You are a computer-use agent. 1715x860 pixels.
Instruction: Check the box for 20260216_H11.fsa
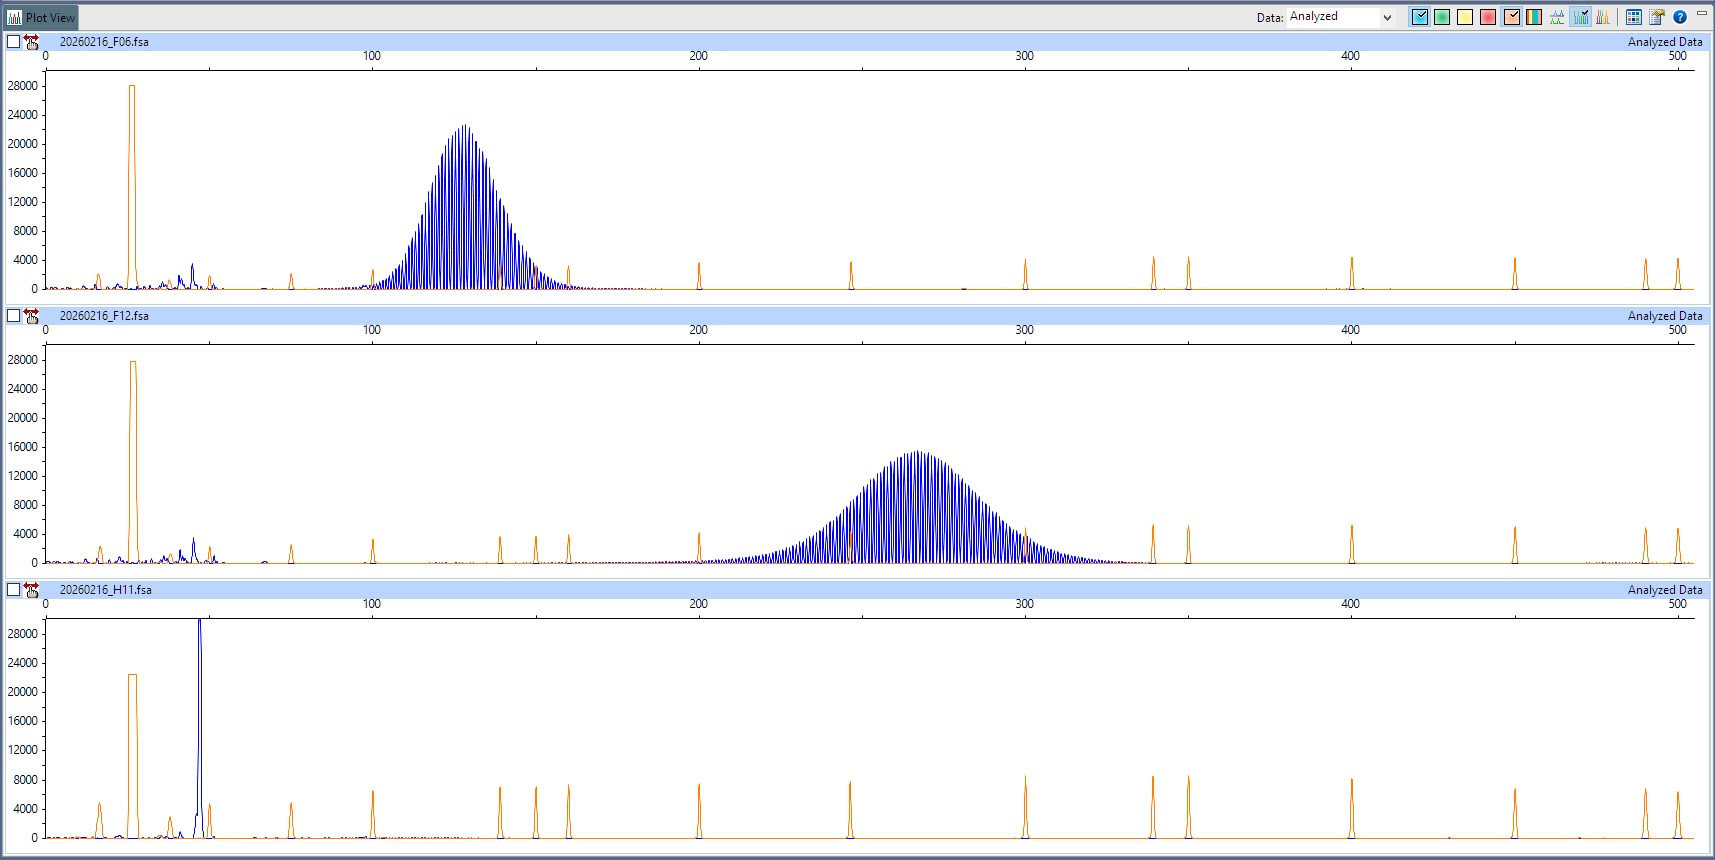(x=13, y=590)
